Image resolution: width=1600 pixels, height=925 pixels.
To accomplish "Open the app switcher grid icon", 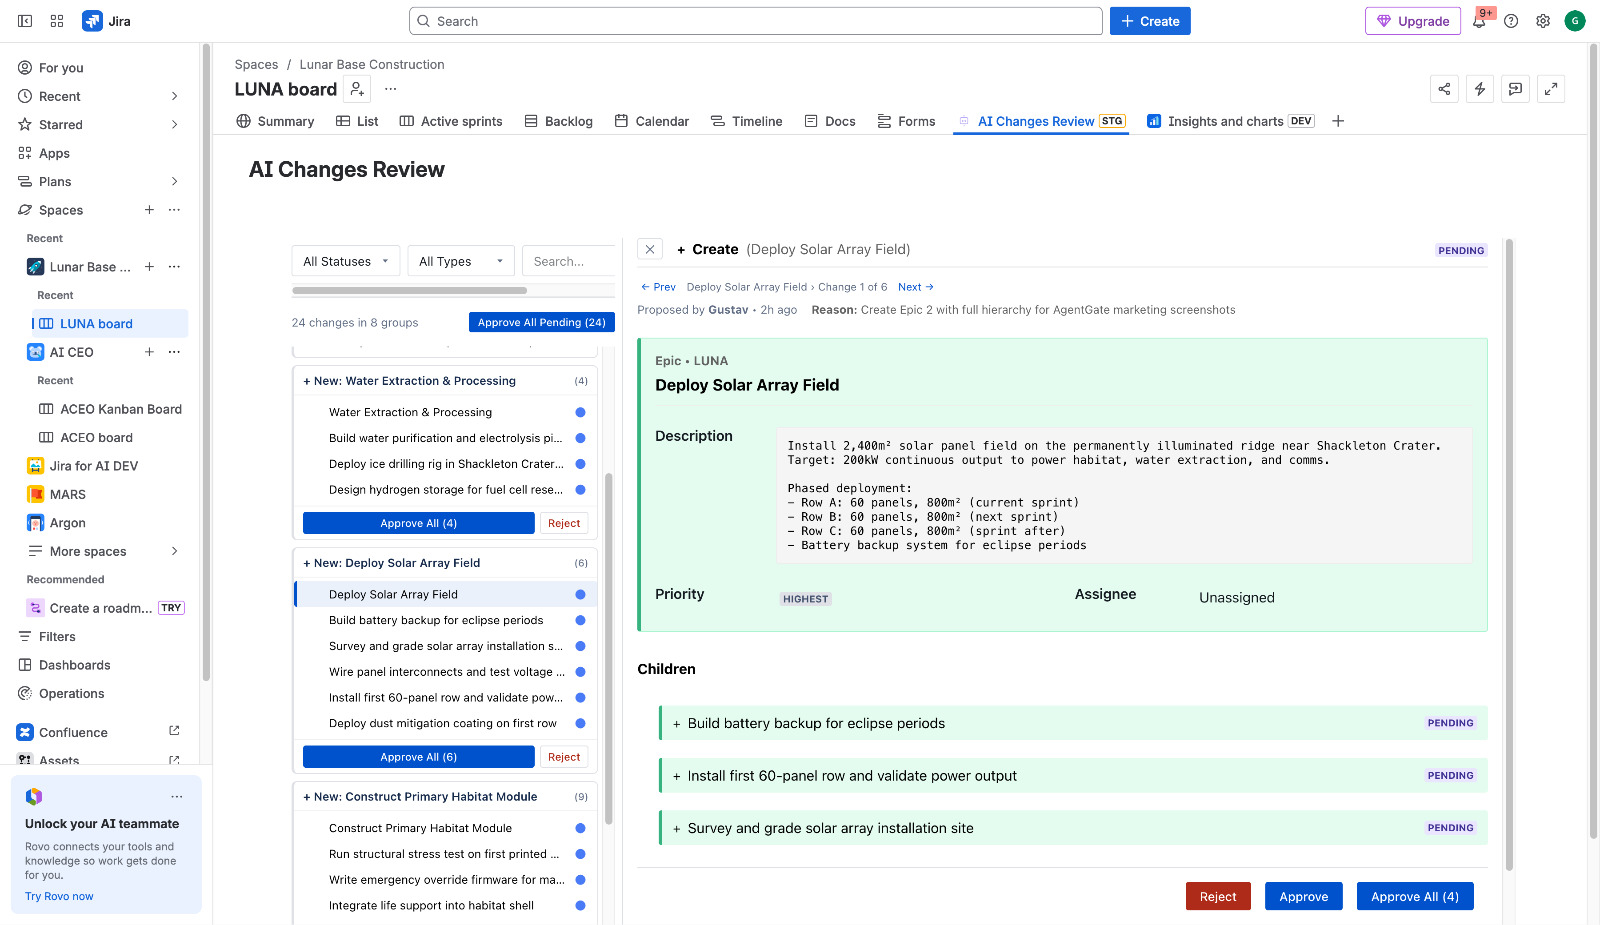I will click(57, 21).
